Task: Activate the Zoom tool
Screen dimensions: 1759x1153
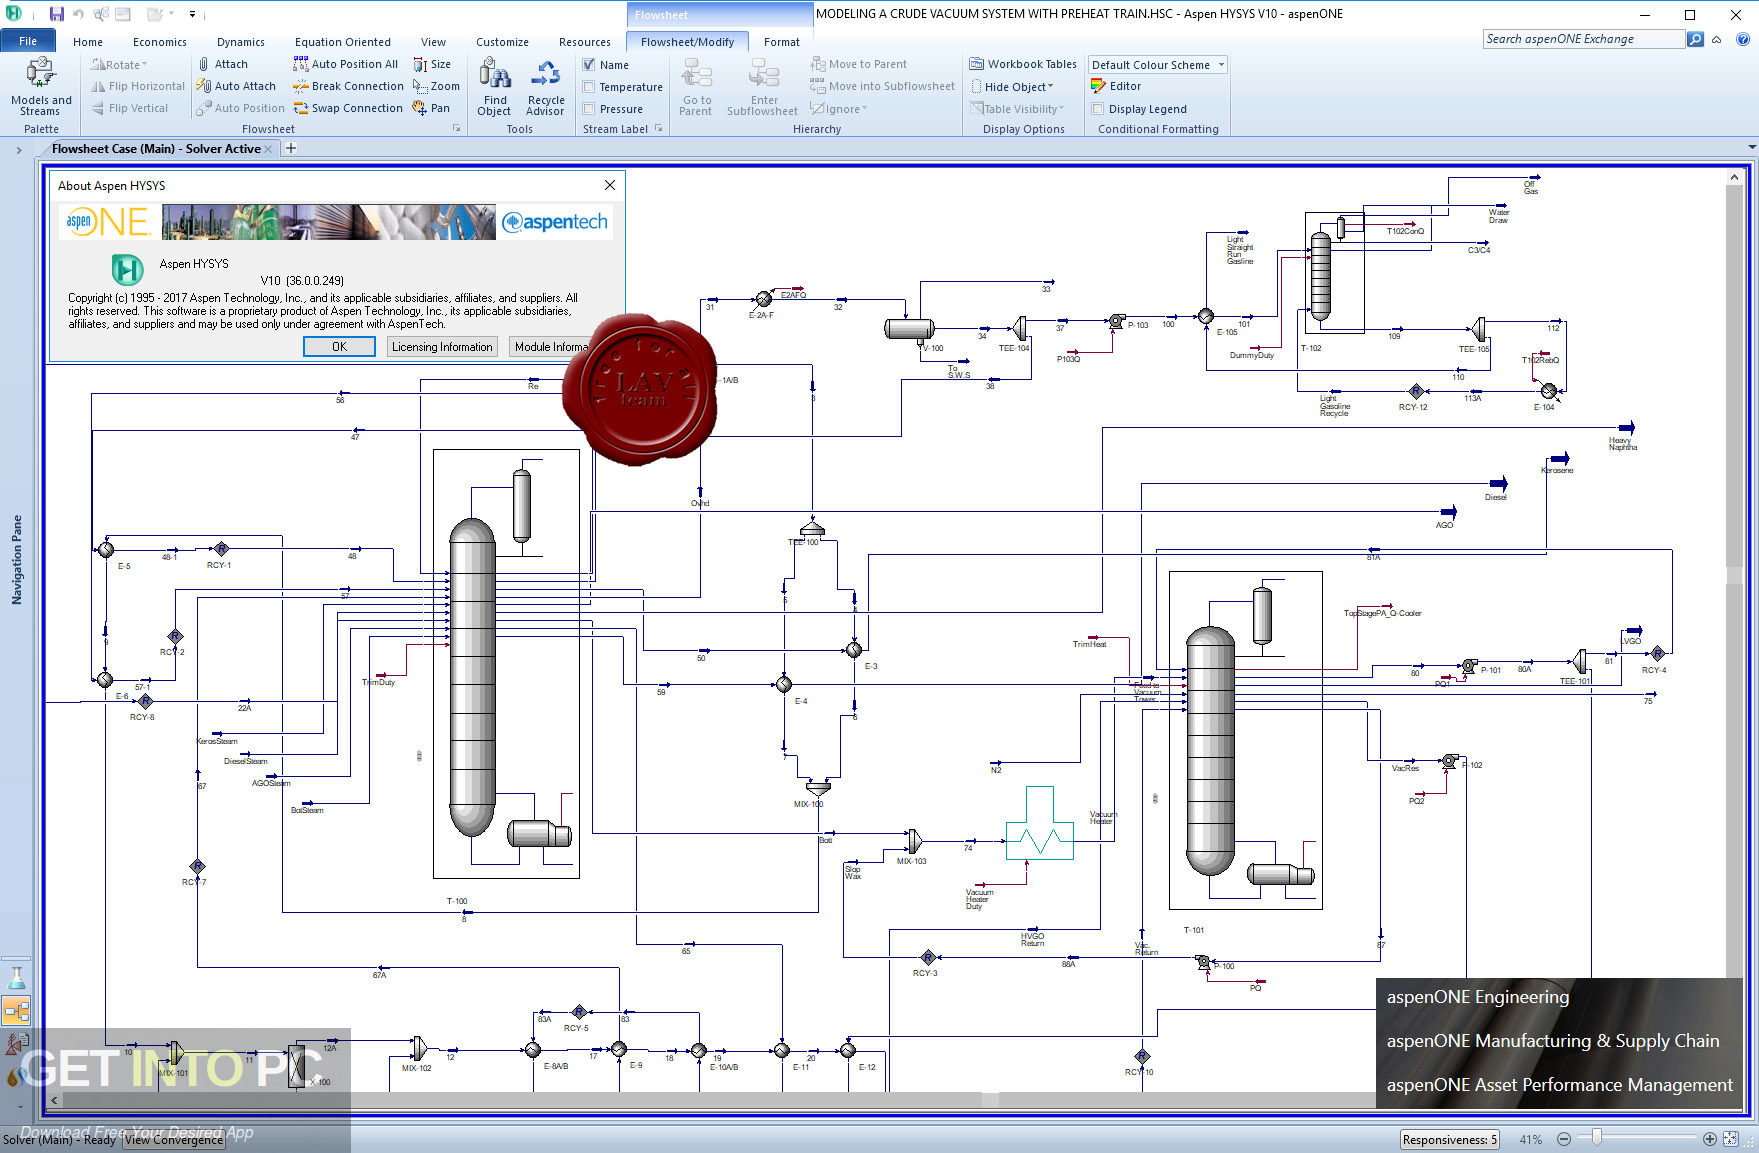Action: click(436, 86)
